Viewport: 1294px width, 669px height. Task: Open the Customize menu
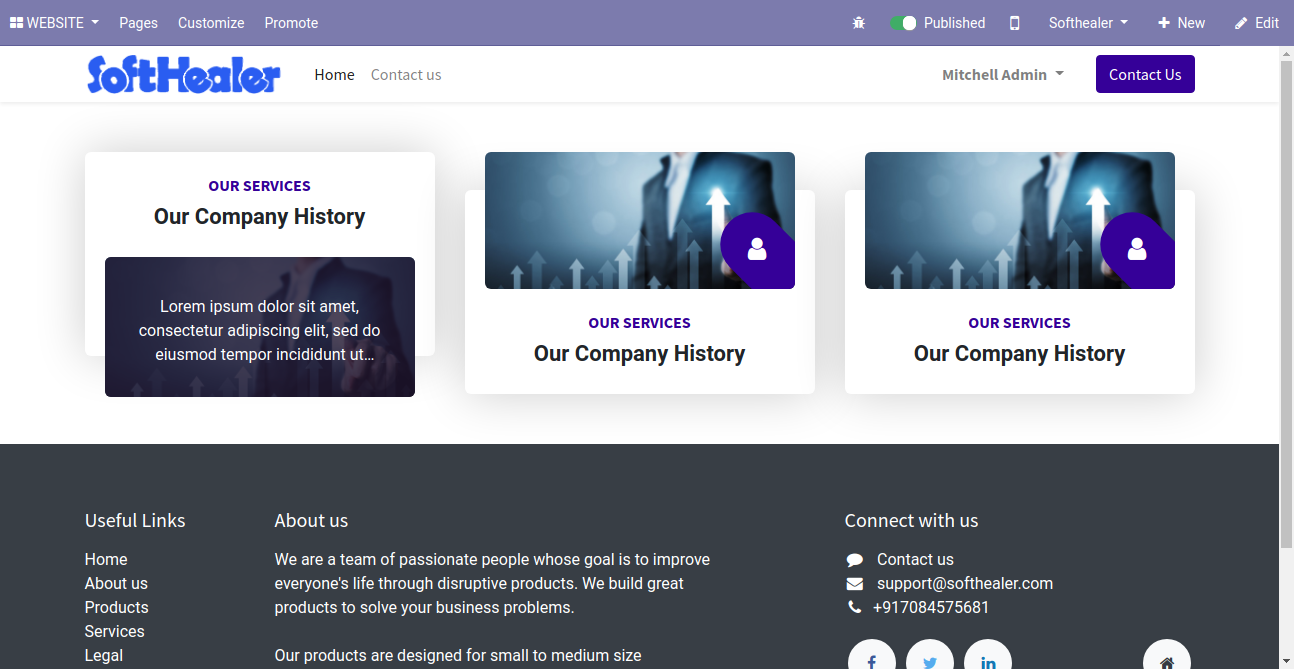[x=211, y=23]
